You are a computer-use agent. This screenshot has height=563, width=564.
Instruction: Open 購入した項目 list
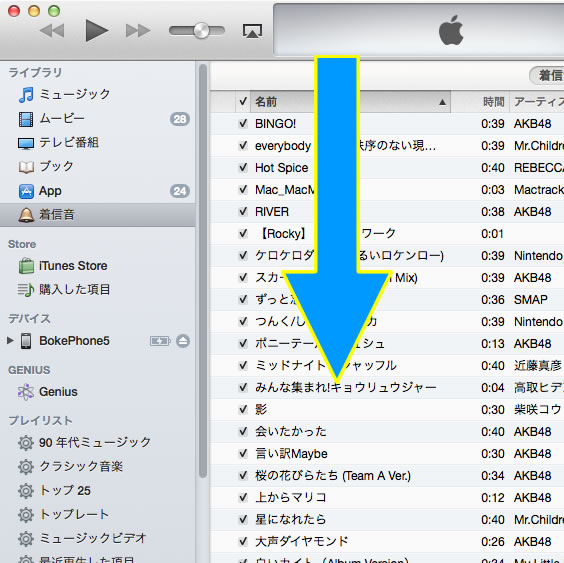click(x=64, y=289)
